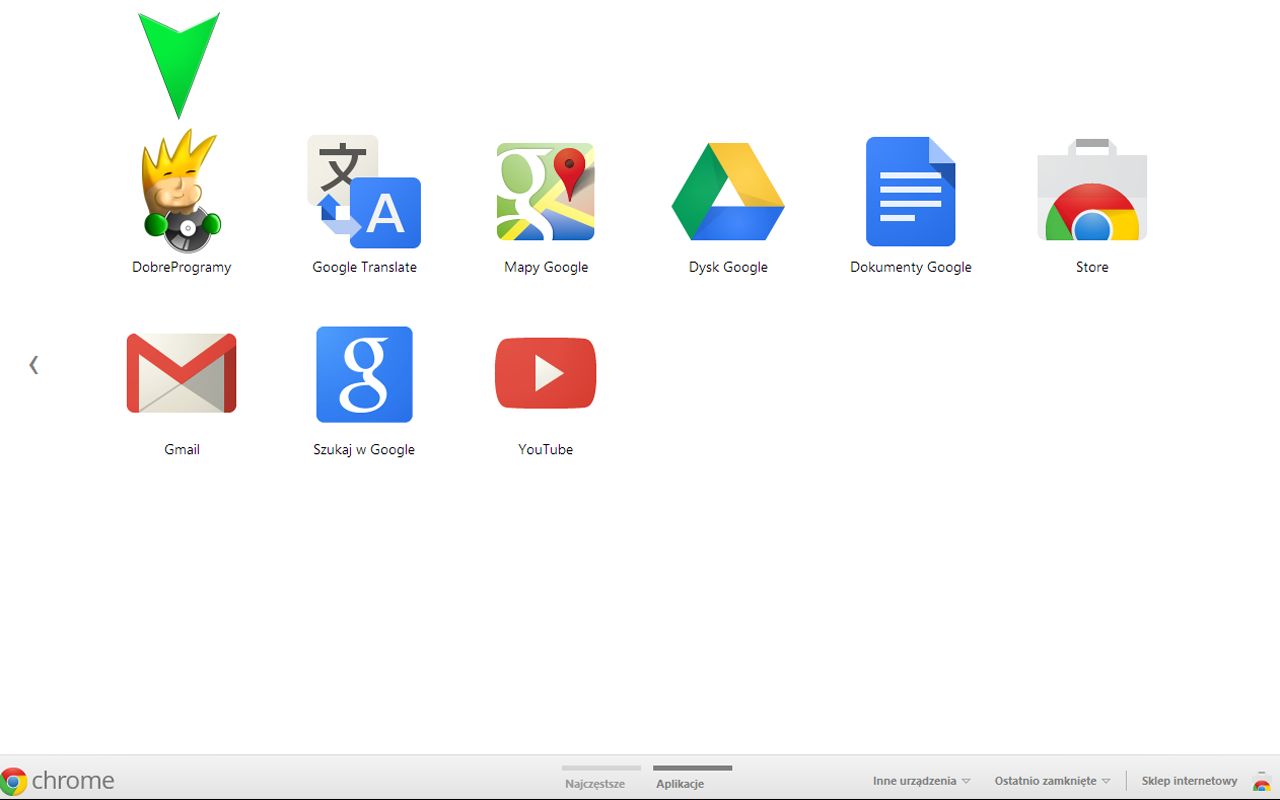This screenshot has width=1280, height=800.
Task: Click the DobreProgramy label text
Action: [181, 267]
